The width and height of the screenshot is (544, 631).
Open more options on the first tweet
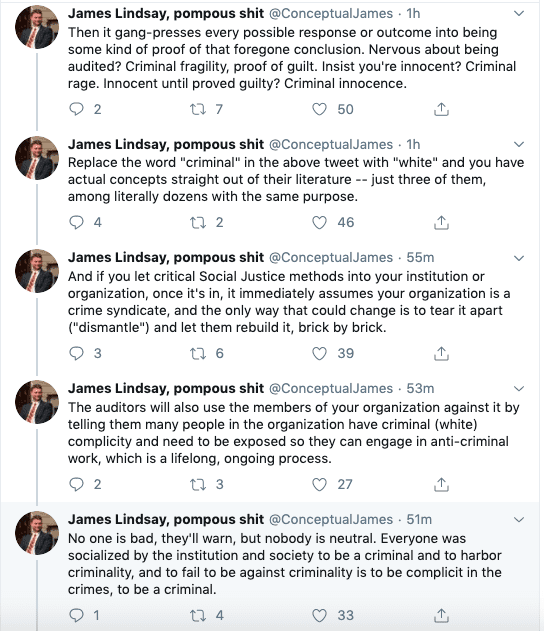click(x=519, y=13)
